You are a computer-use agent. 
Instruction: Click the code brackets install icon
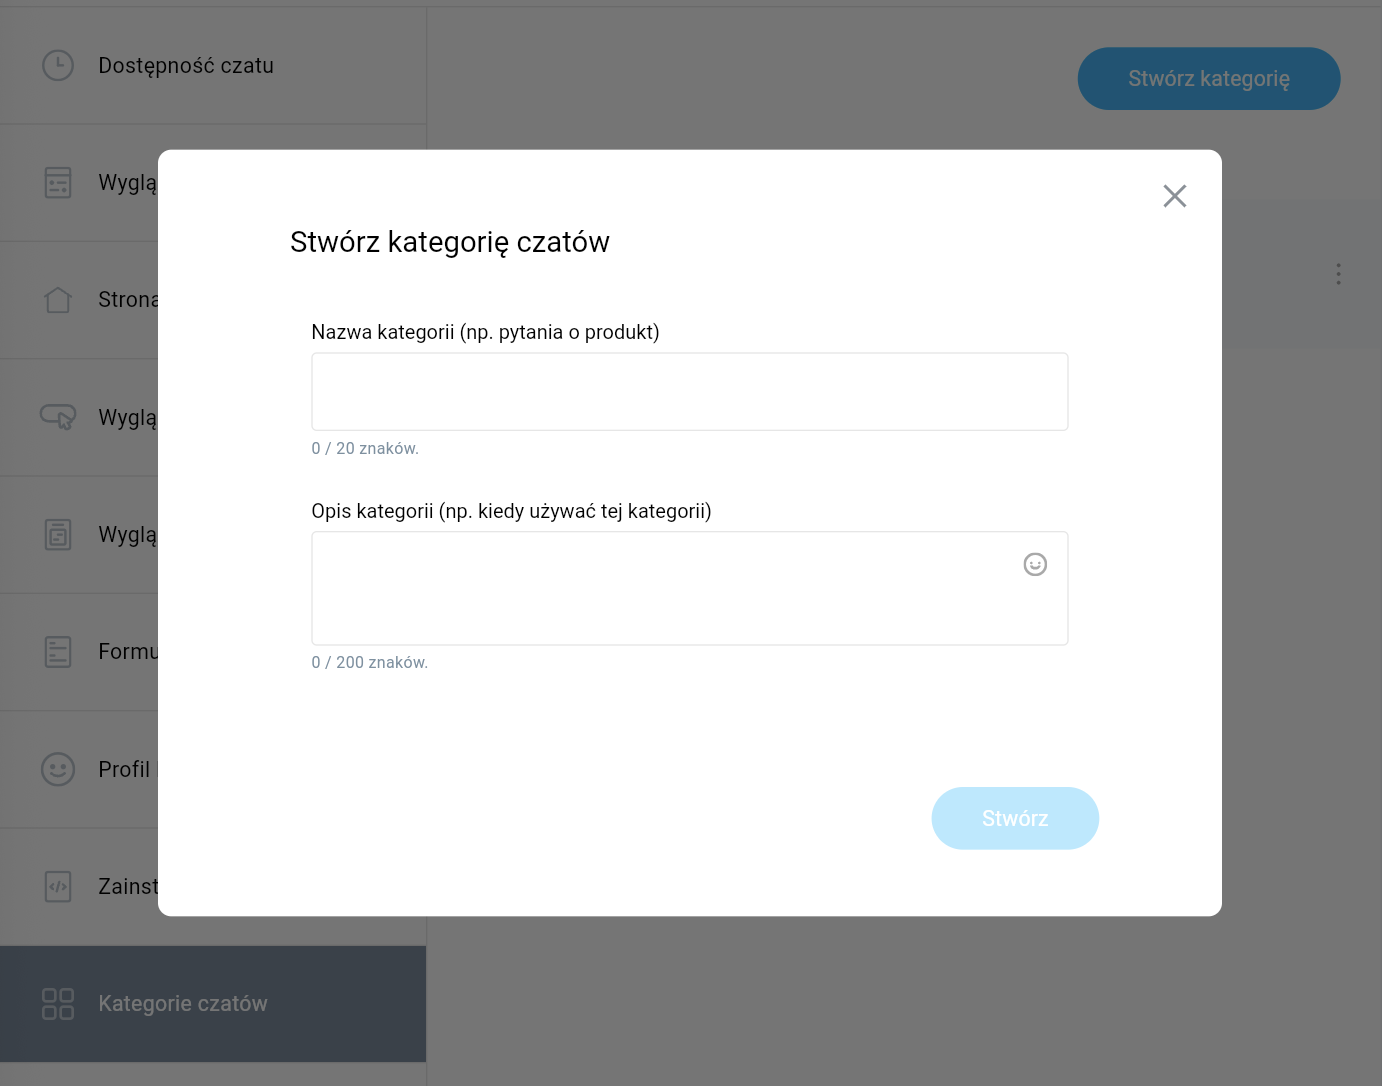58,887
